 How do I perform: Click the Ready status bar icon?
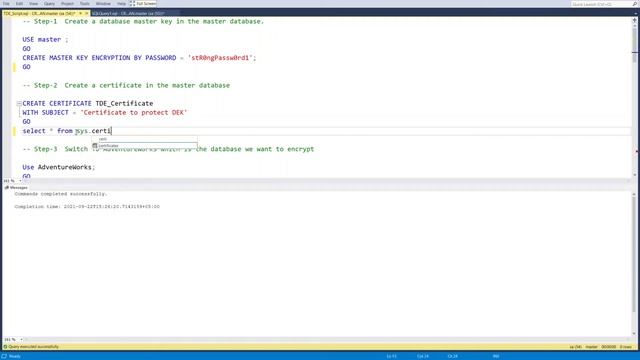(x=4, y=356)
